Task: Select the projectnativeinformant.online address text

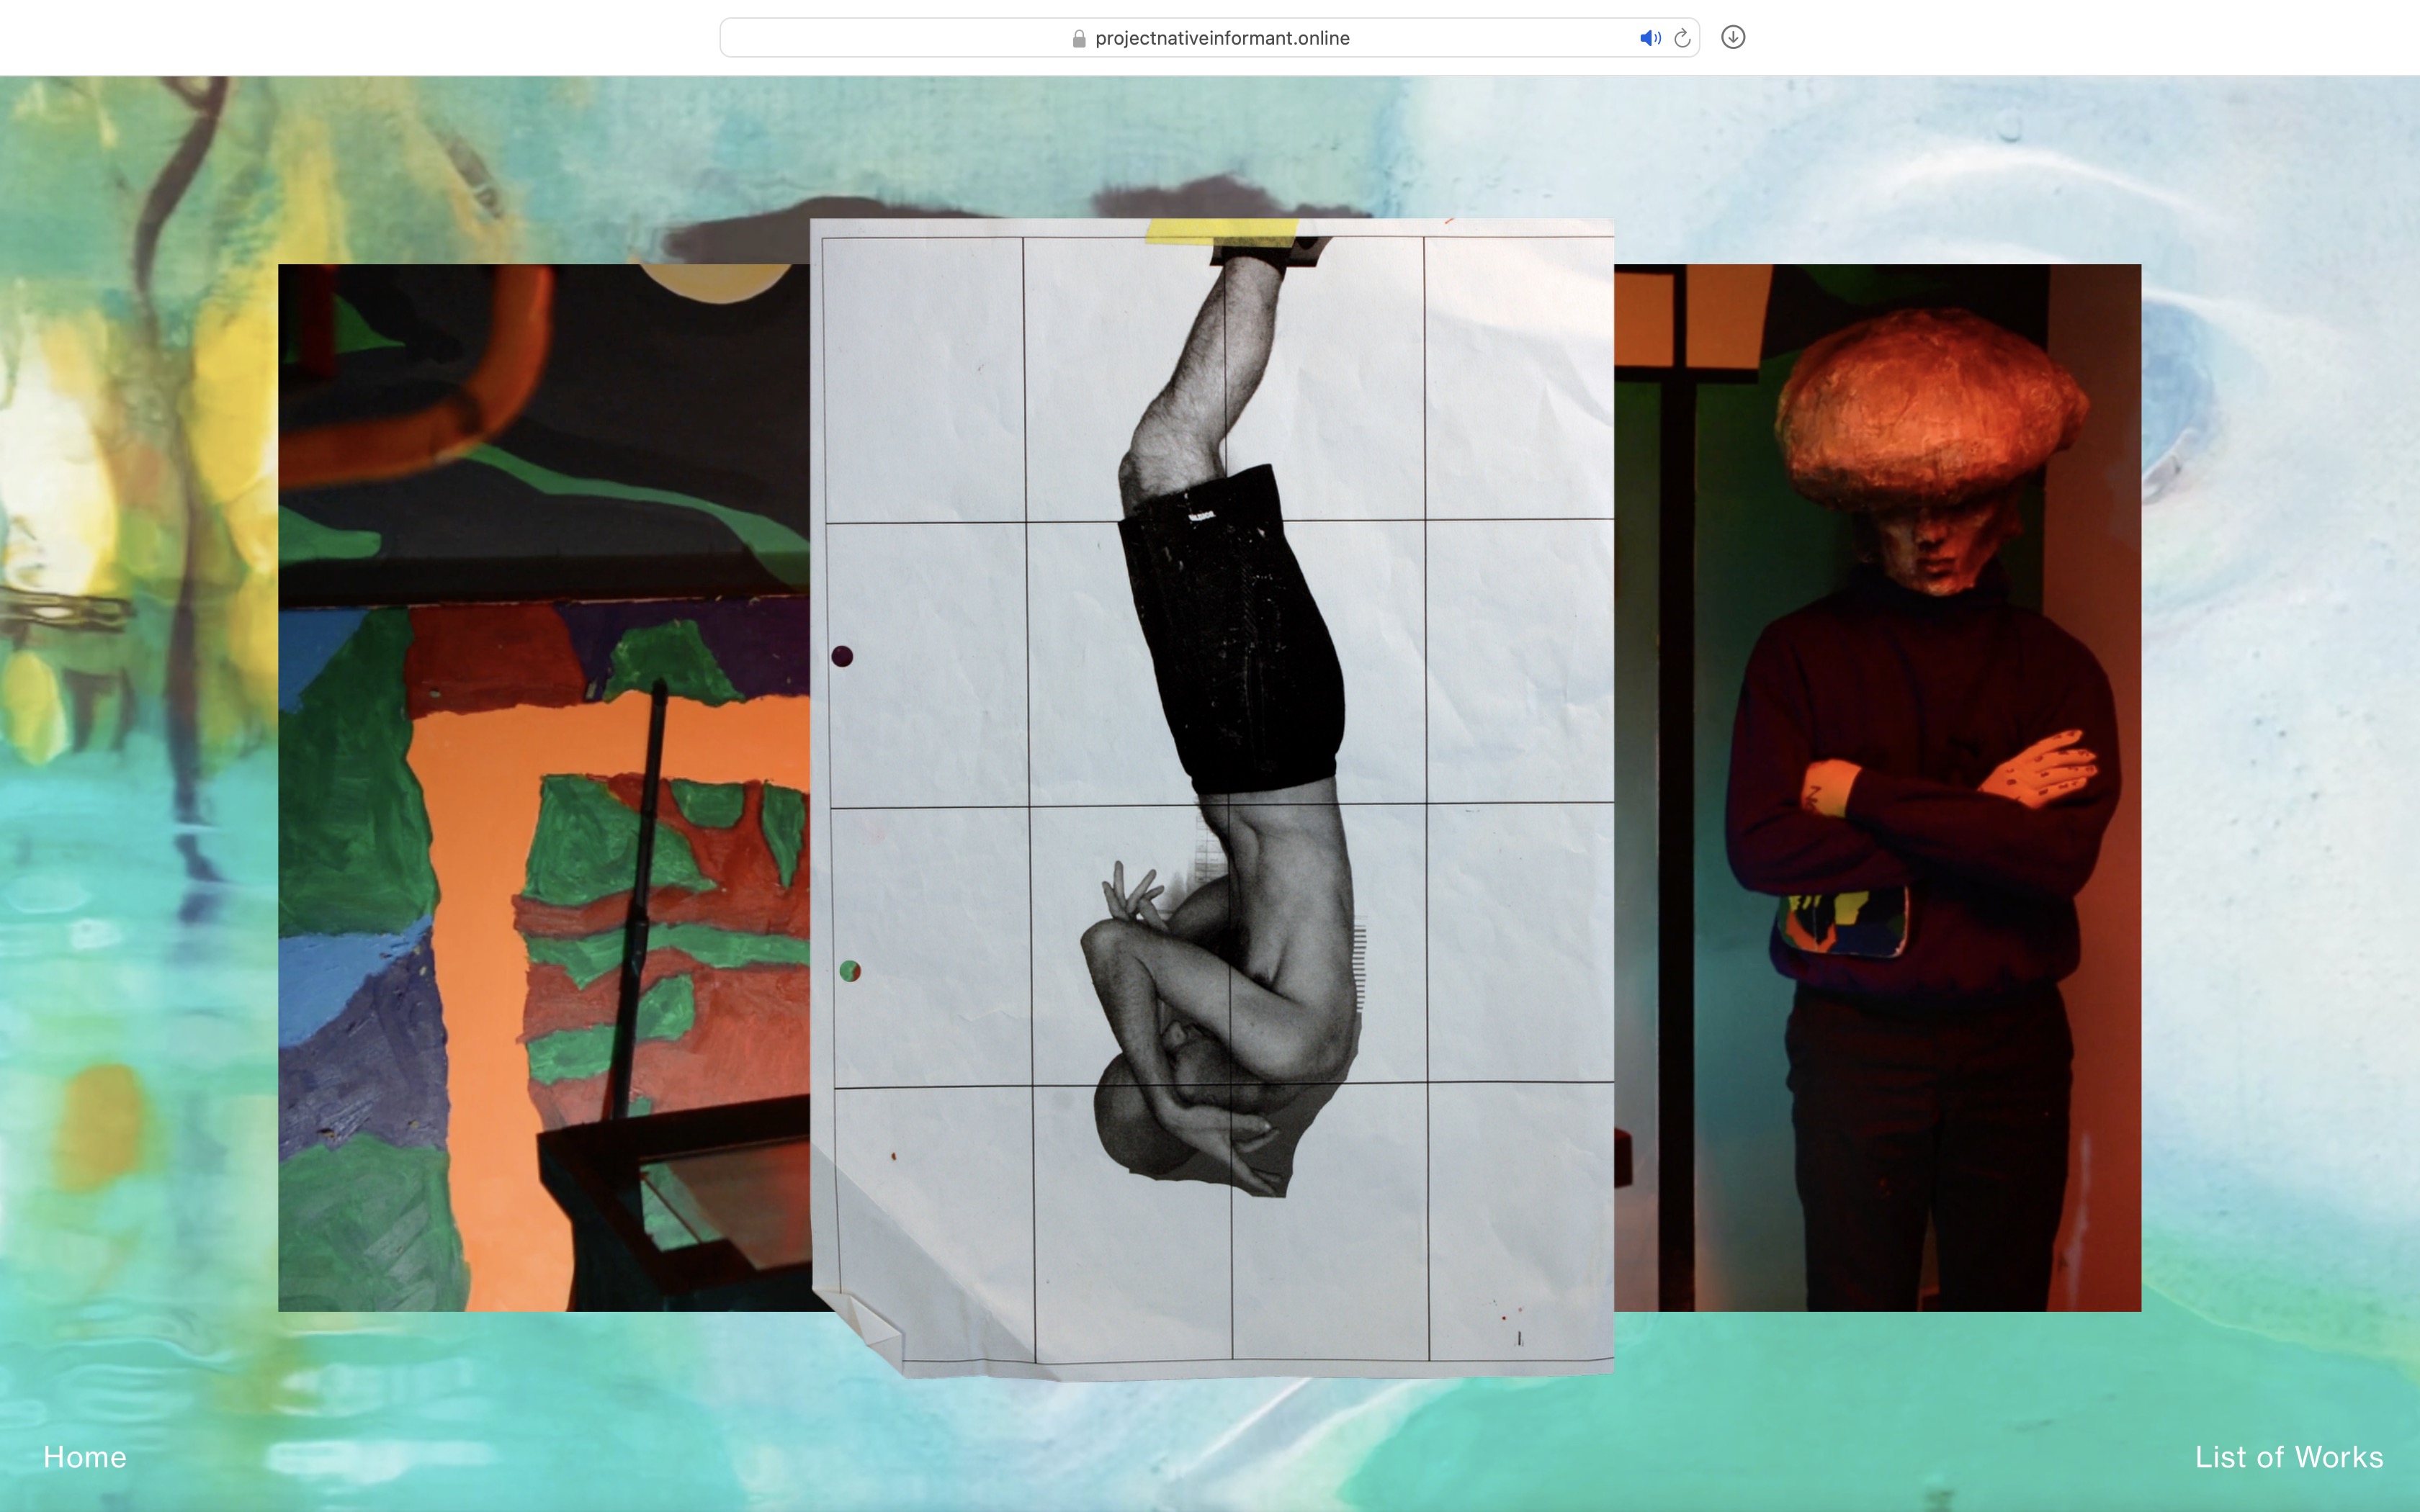Action: click(1222, 38)
